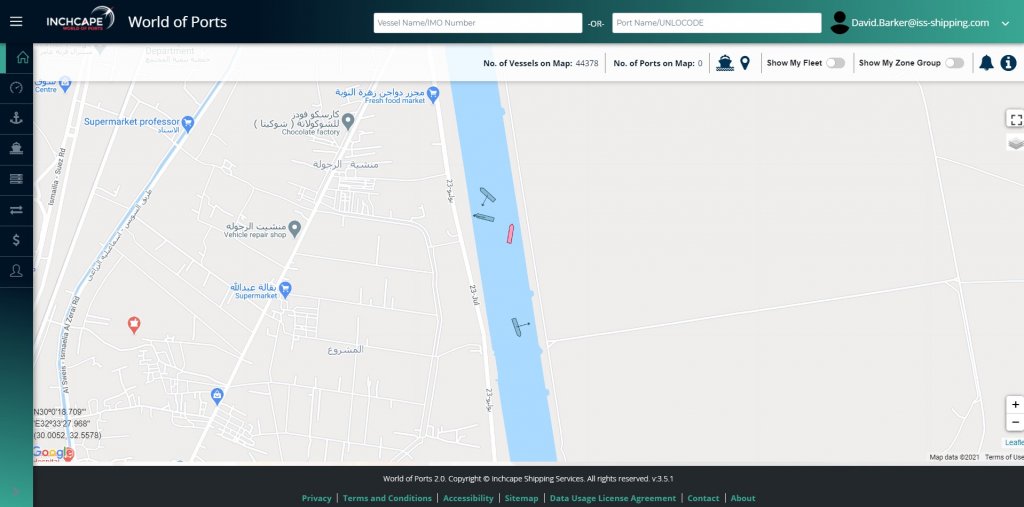Open Data Usage License Agreement link
Screen dimensions: 1024x507
coord(613,498)
